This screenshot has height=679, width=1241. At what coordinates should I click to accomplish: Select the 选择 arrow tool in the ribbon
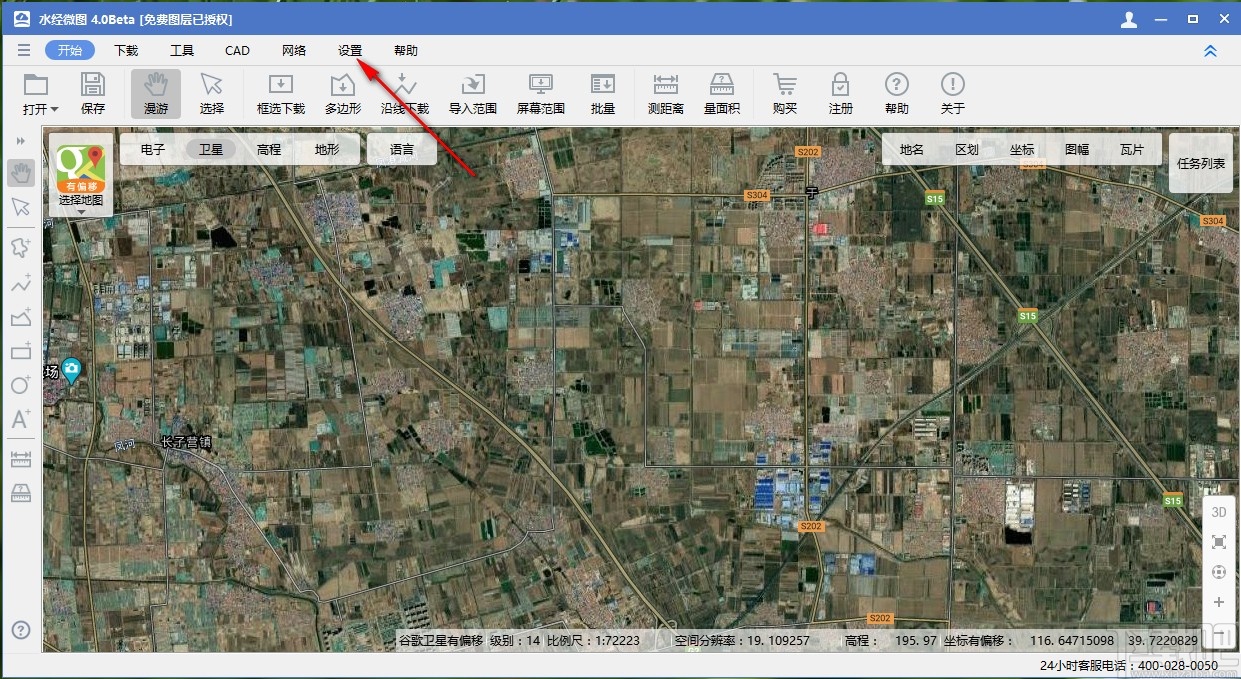point(212,93)
